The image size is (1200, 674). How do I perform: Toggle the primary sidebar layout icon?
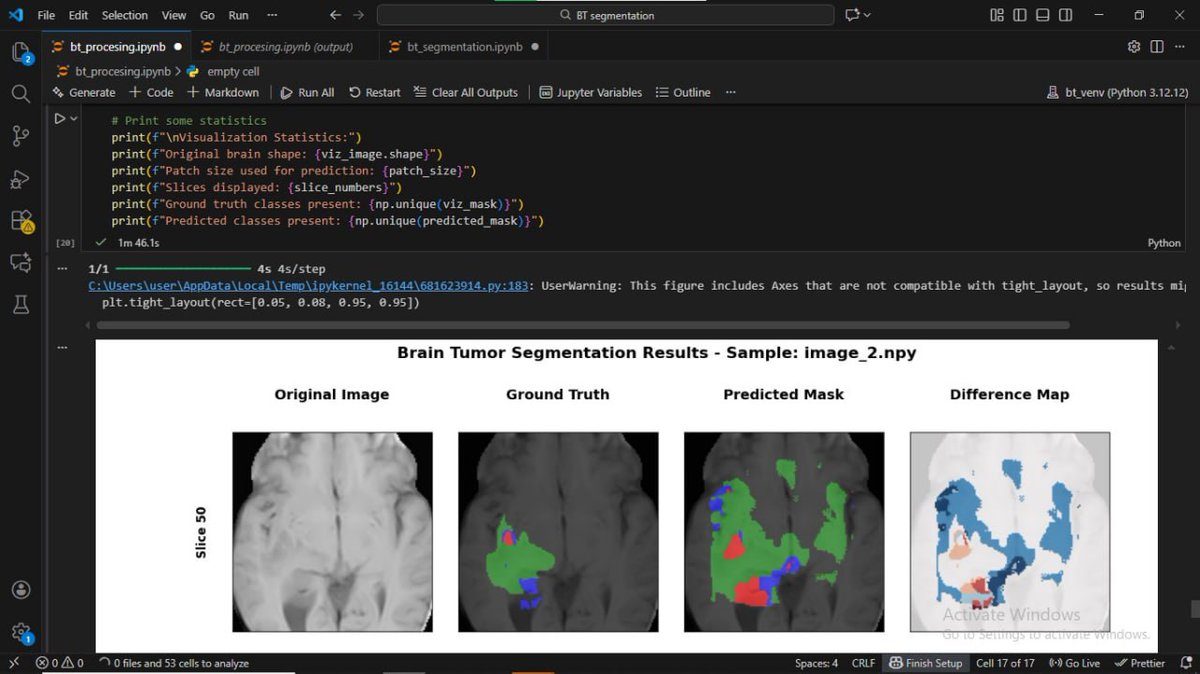pyautogui.click(x=1019, y=15)
